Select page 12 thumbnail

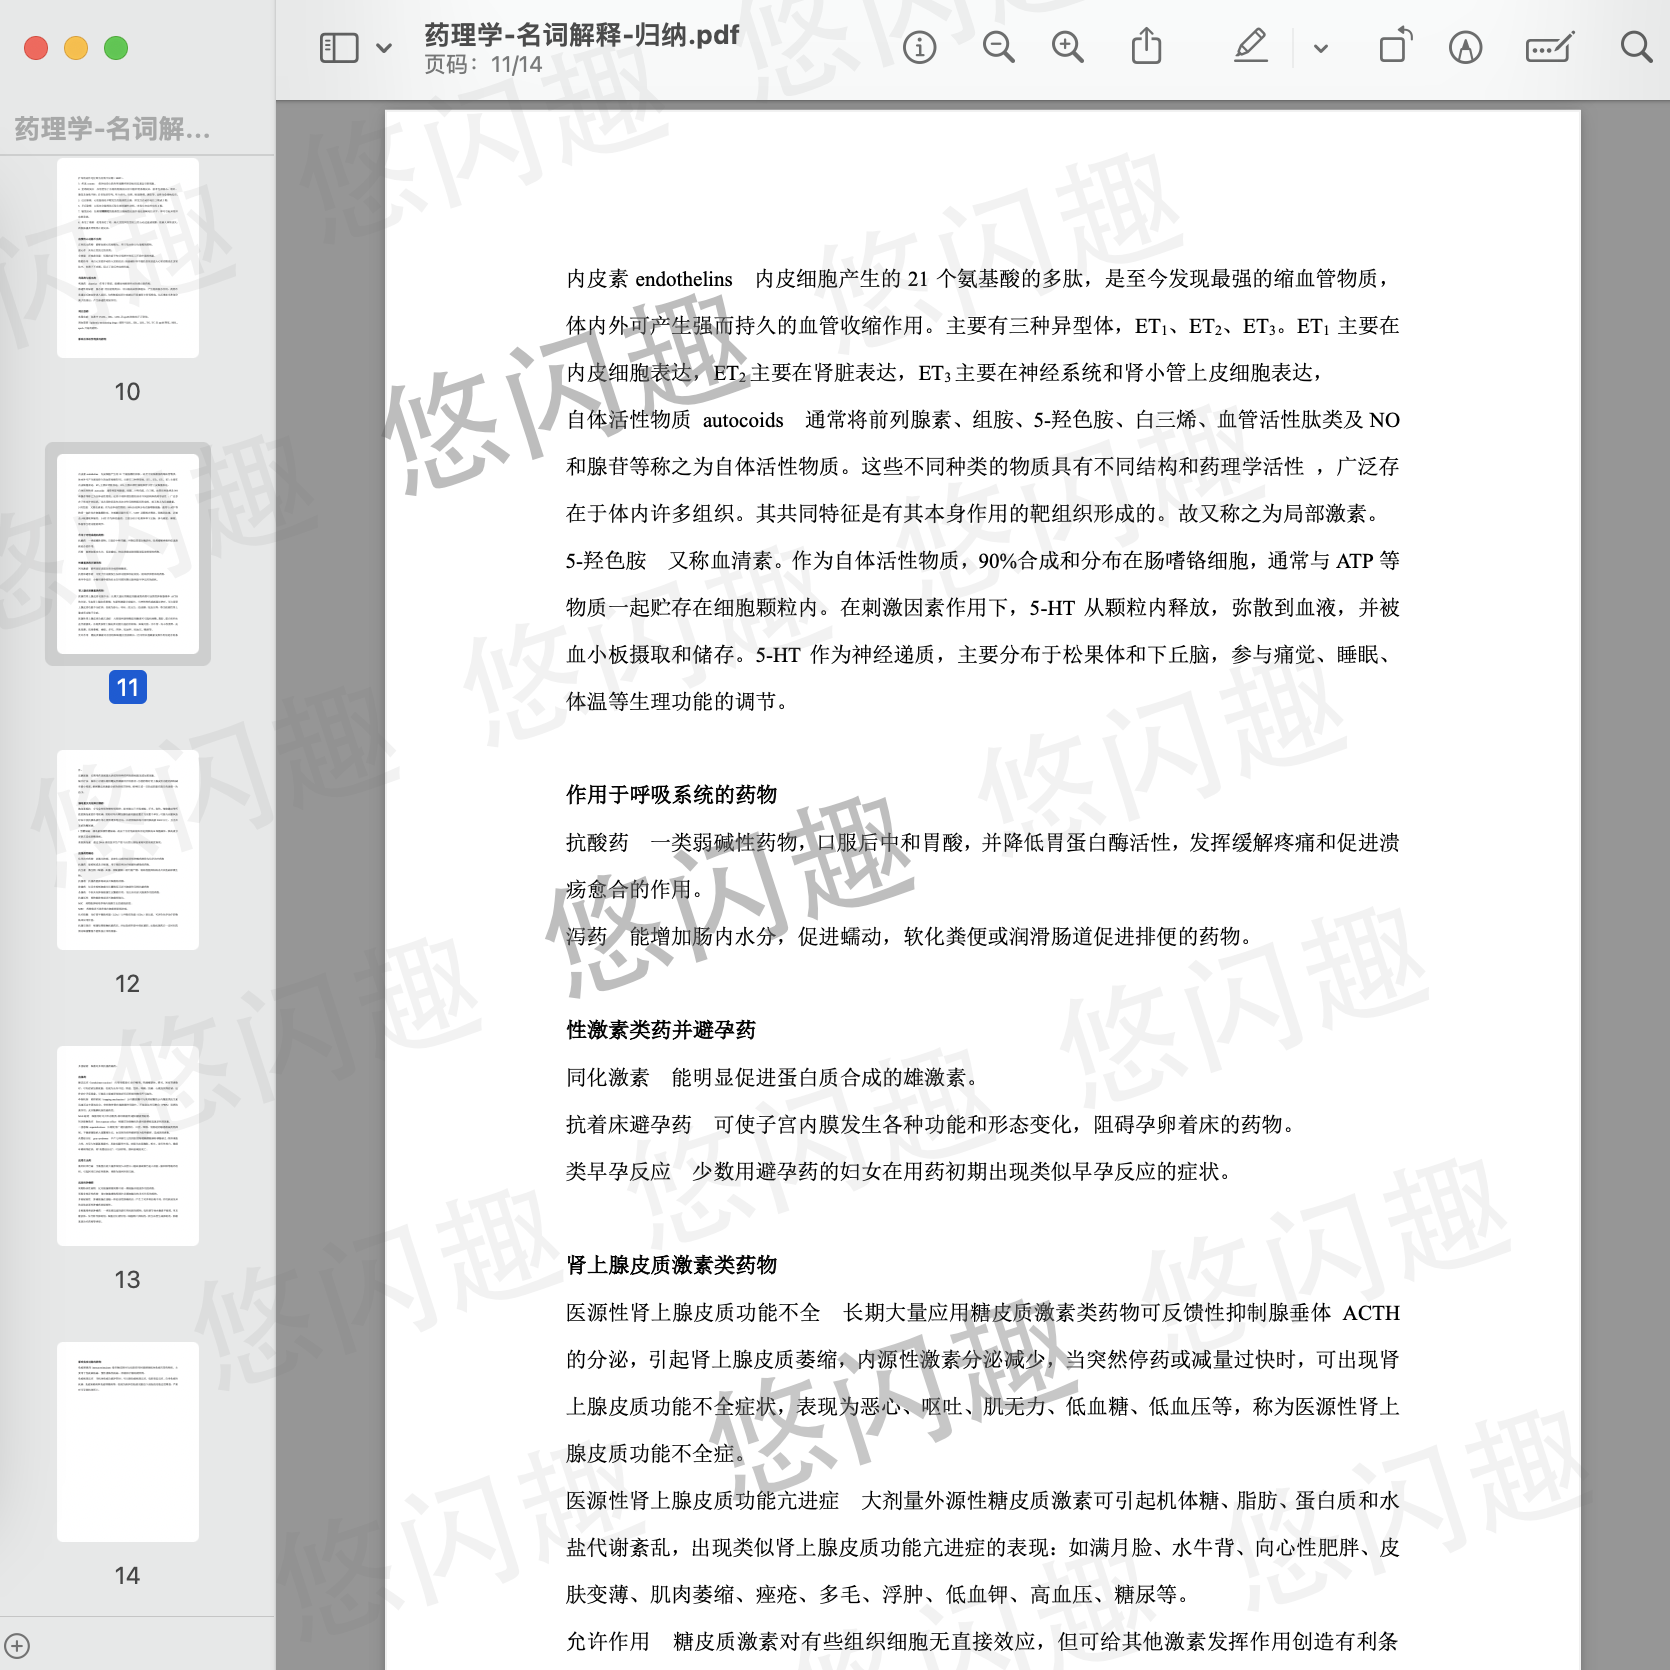click(128, 850)
